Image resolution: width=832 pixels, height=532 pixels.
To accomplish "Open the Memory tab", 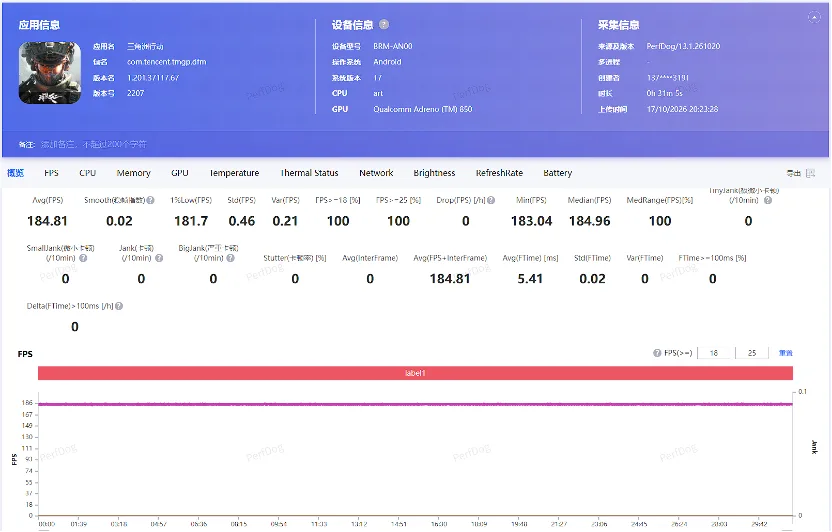I will click(x=134, y=173).
